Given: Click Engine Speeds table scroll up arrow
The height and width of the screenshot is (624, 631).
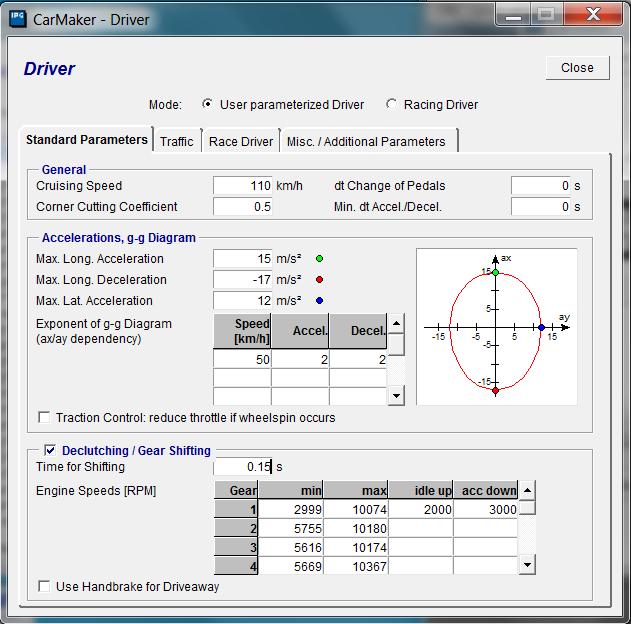Looking at the screenshot, I should (x=527, y=490).
